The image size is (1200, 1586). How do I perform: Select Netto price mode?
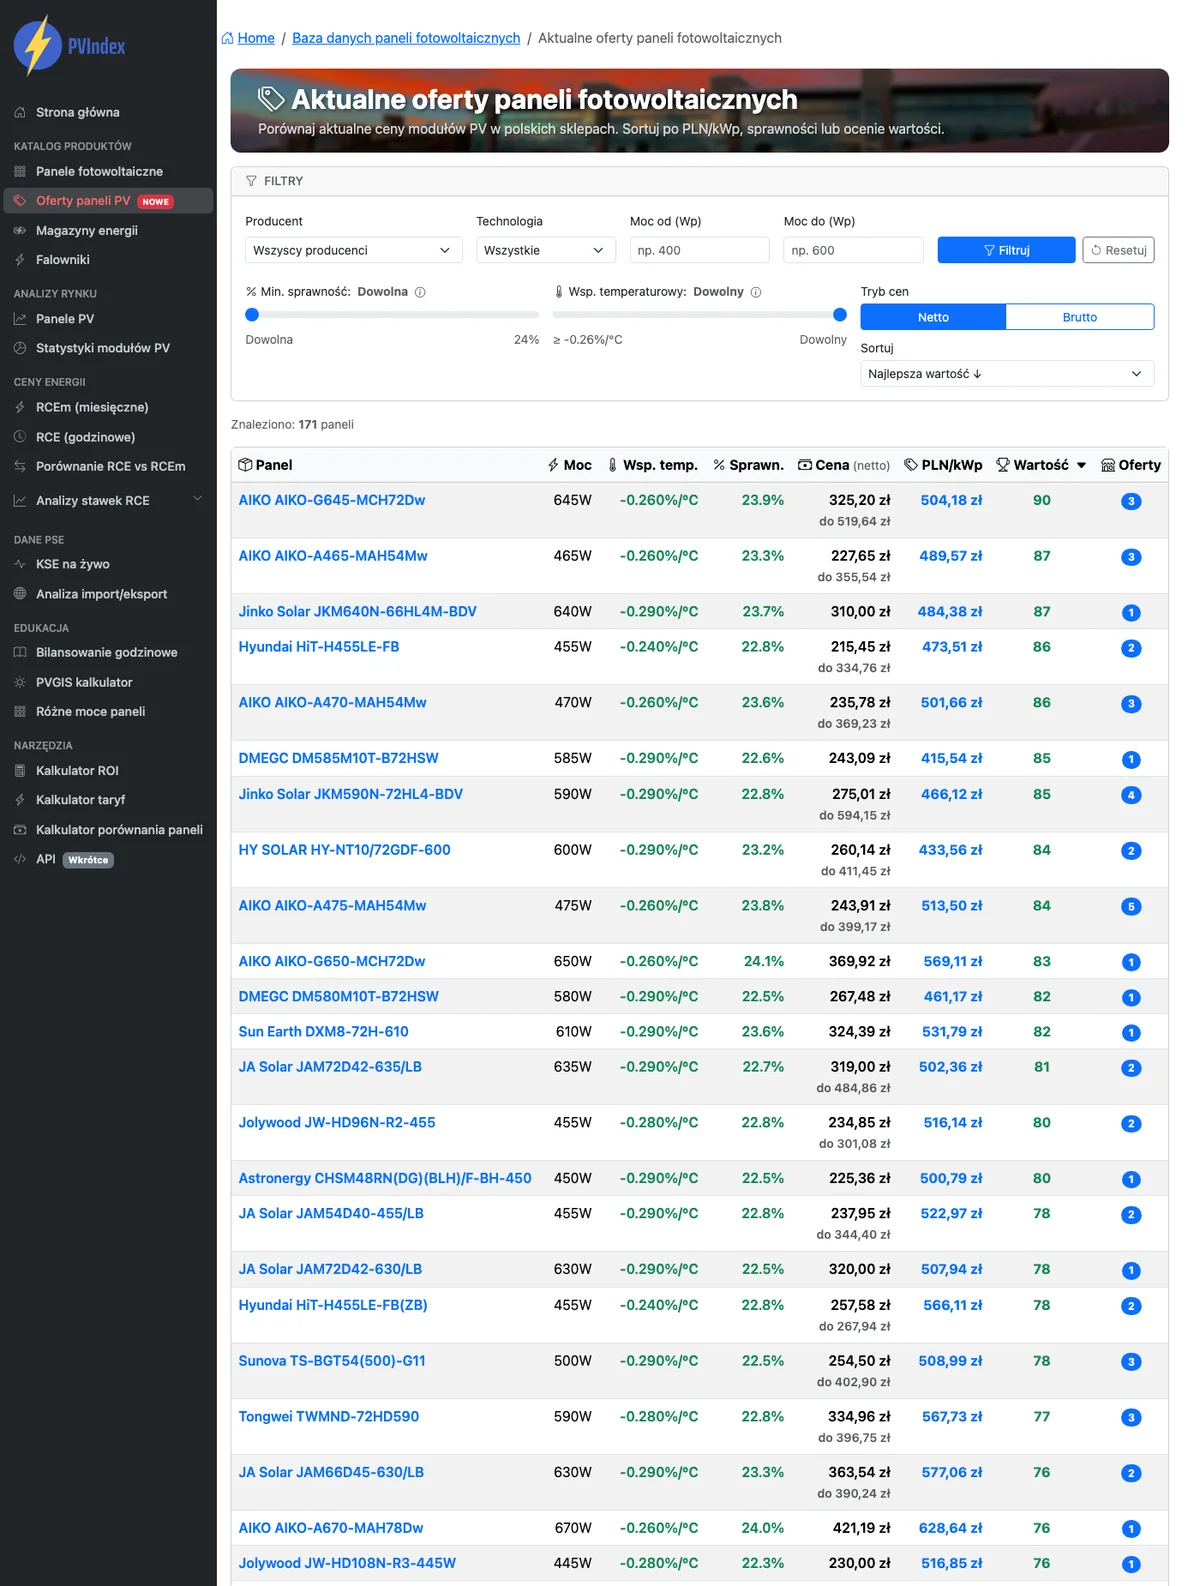(x=933, y=317)
